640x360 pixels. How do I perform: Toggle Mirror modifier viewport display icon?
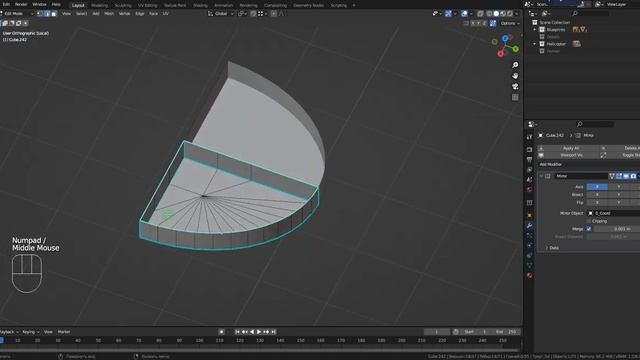[x=626, y=176]
